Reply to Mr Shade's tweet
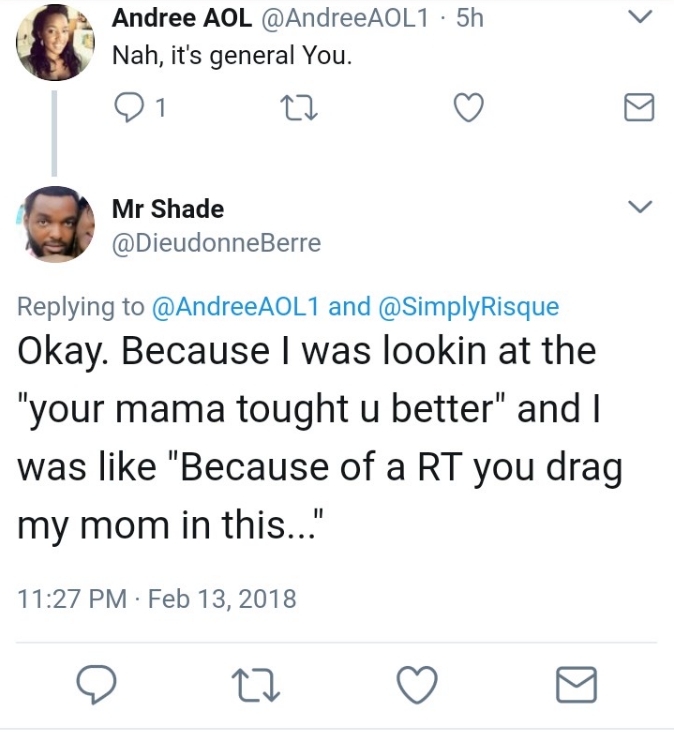Screen dimensions: 674x754 [x=97, y=685]
